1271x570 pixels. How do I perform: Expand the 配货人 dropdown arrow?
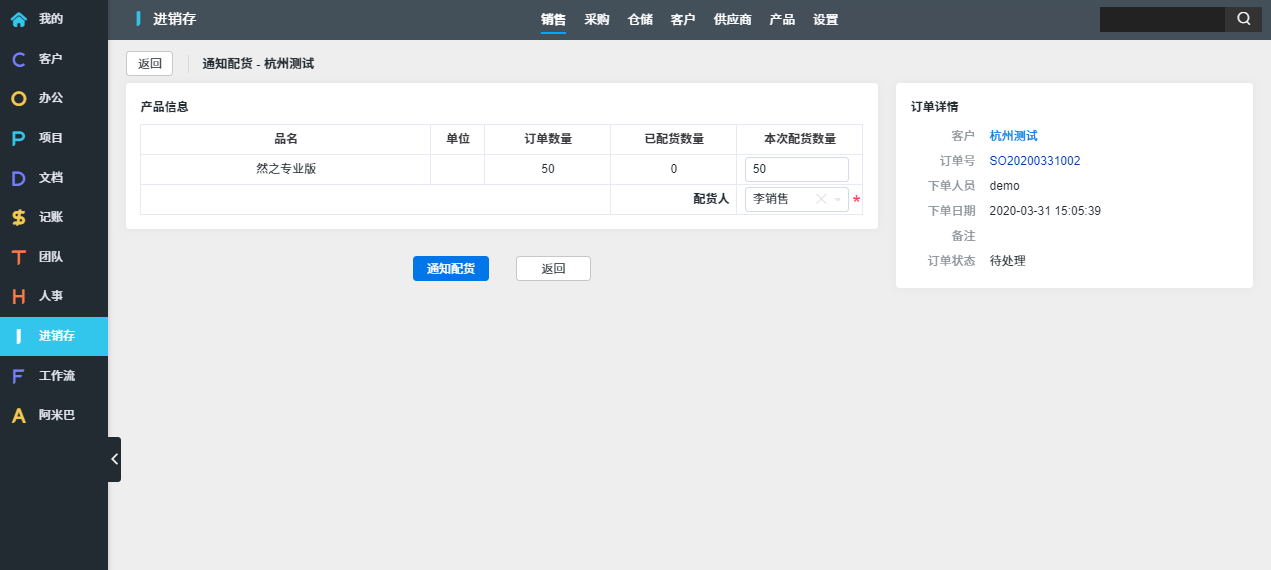pos(838,200)
